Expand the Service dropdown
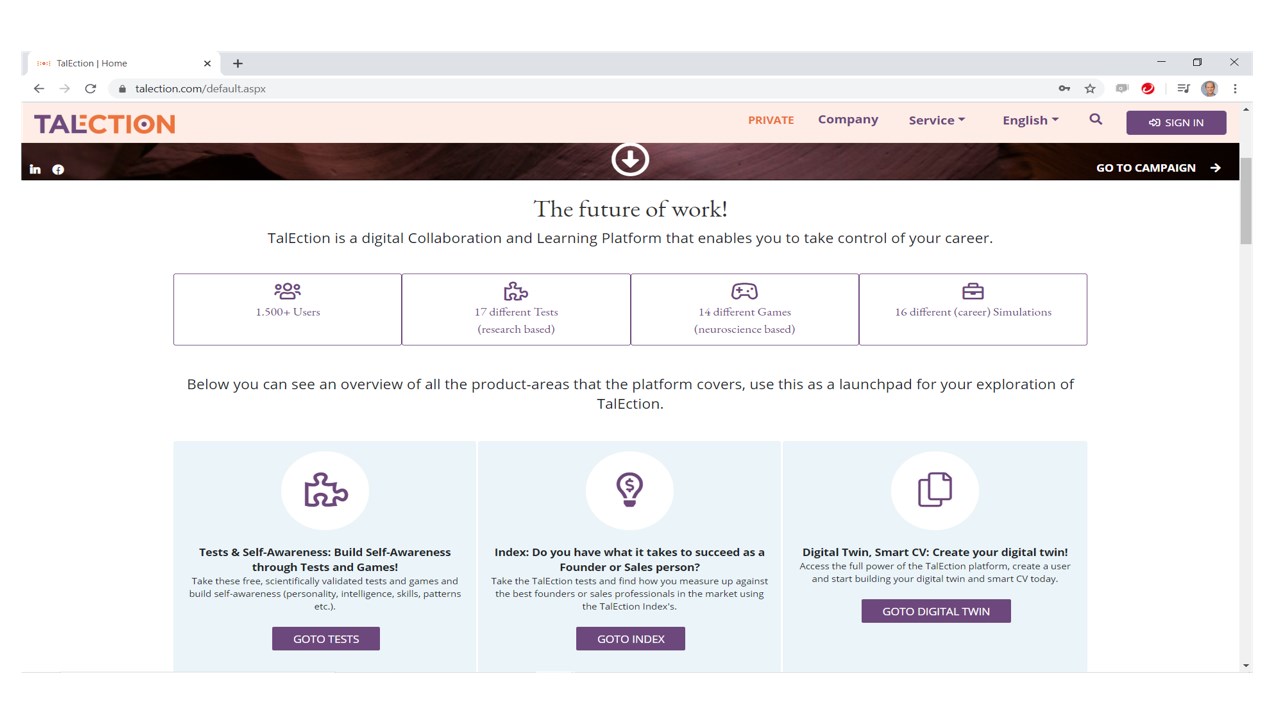1280x720 pixels. pos(937,120)
